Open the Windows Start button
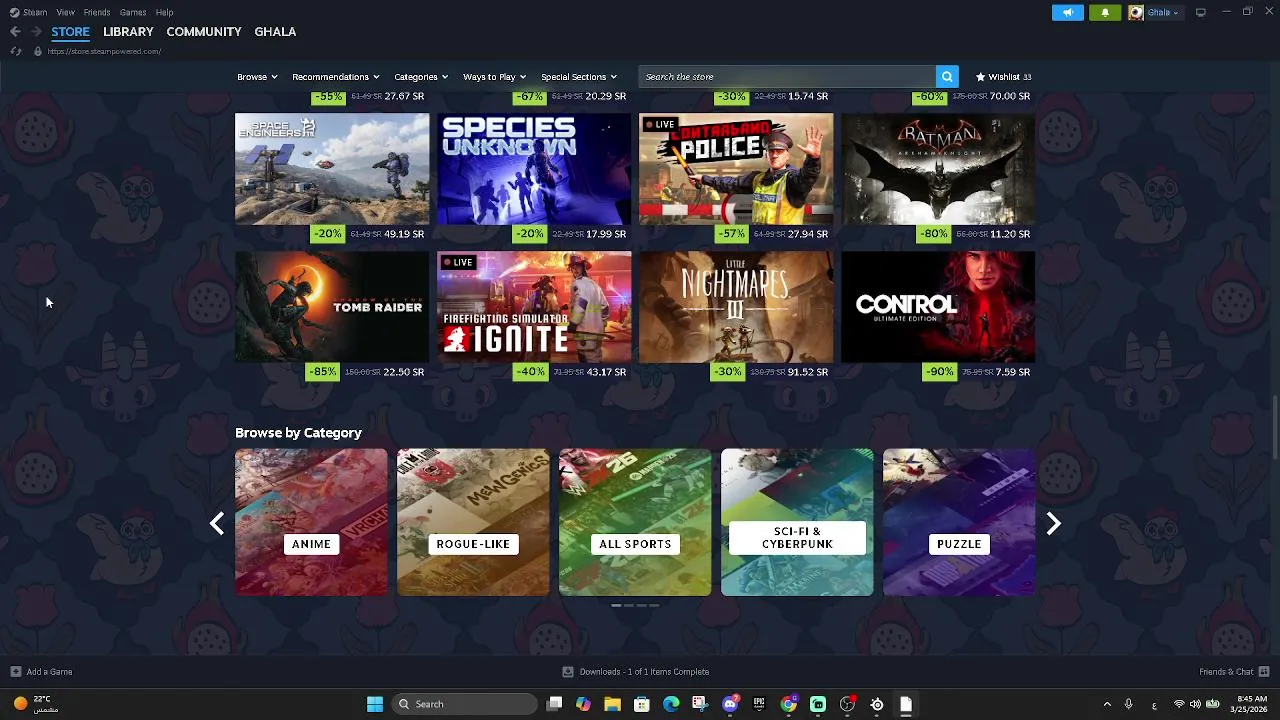1280x720 pixels. [375, 704]
